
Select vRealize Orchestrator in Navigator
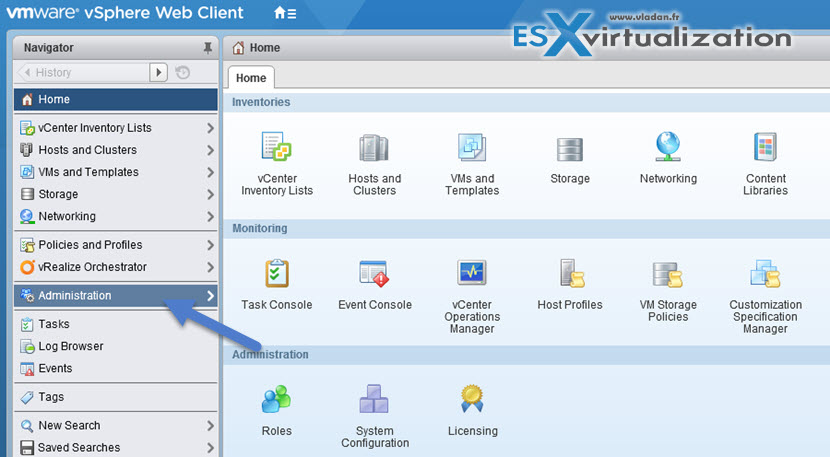point(115,267)
